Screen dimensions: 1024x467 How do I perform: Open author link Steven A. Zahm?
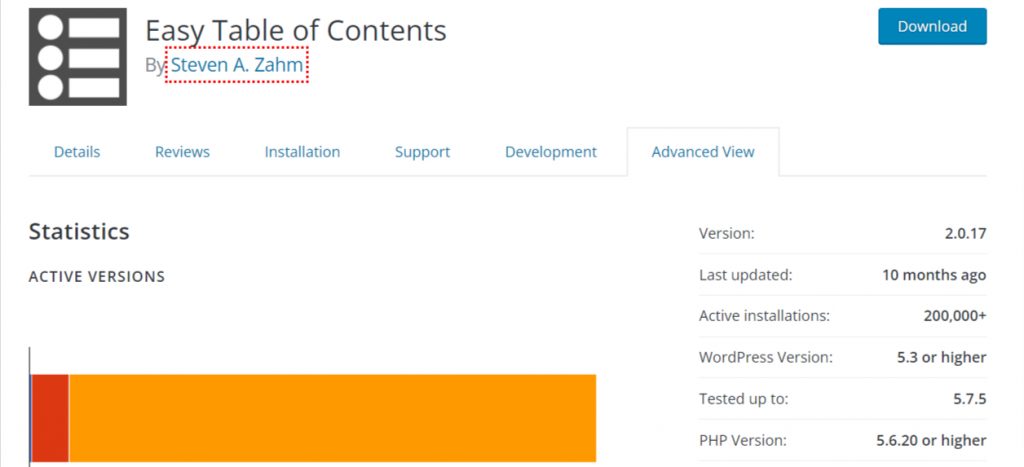pos(237,65)
